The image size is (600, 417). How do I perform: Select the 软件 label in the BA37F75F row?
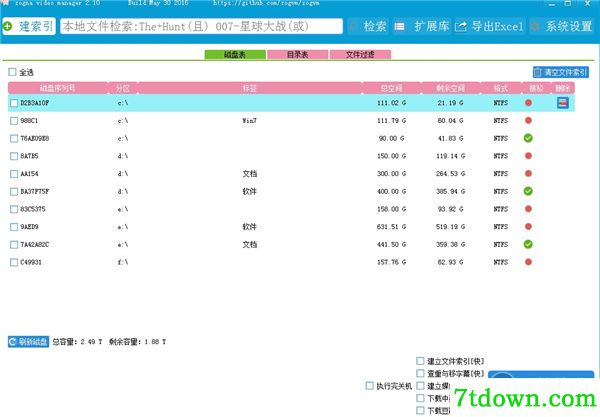[249, 191]
